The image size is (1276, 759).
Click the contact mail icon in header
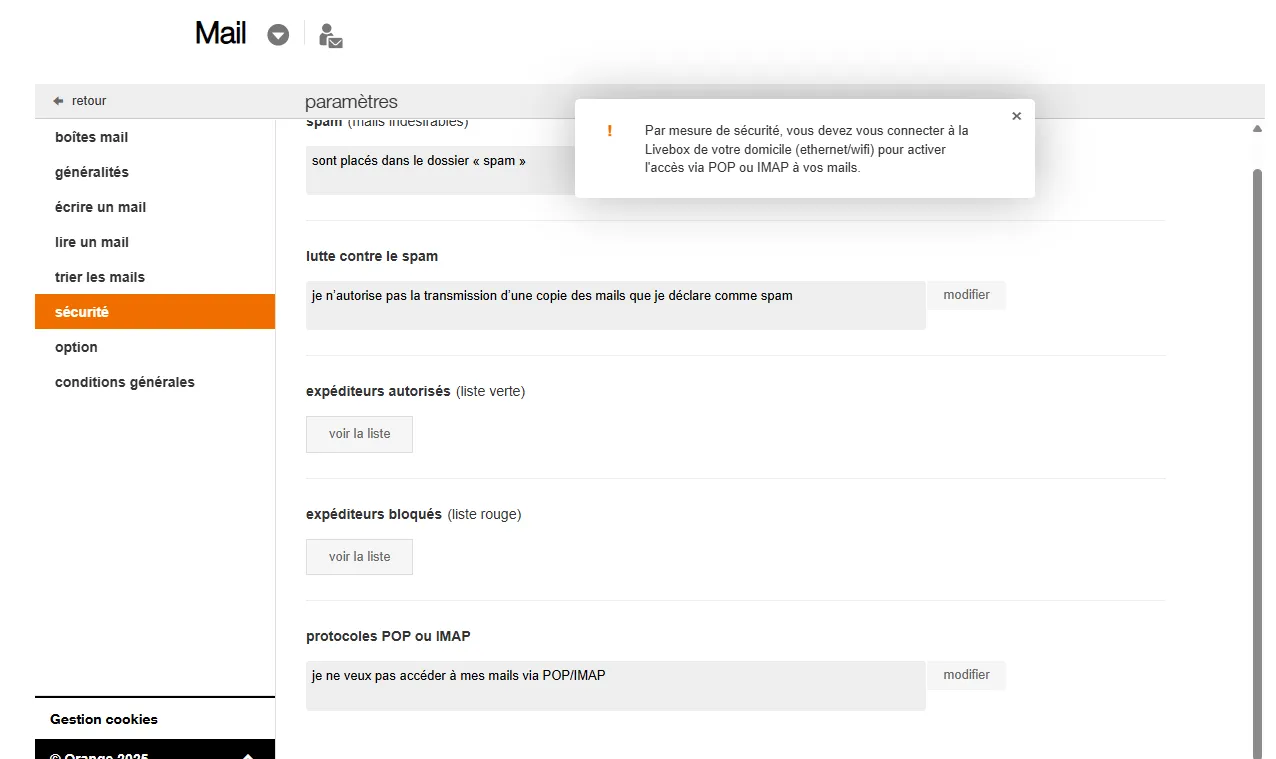pyautogui.click(x=330, y=36)
